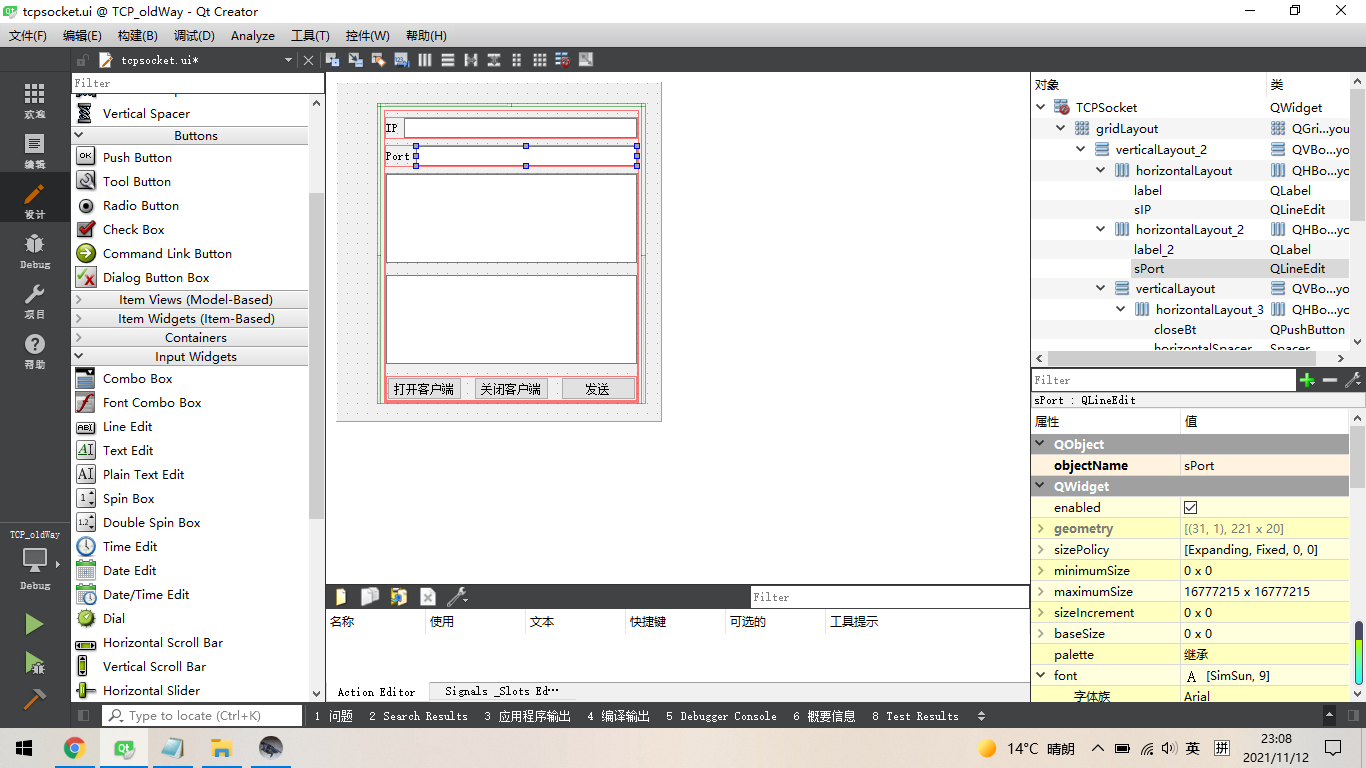Click Copy action icon in the Action Editor
Image resolution: width=1366 pixels, height=768 pixels.
[370, 597]
